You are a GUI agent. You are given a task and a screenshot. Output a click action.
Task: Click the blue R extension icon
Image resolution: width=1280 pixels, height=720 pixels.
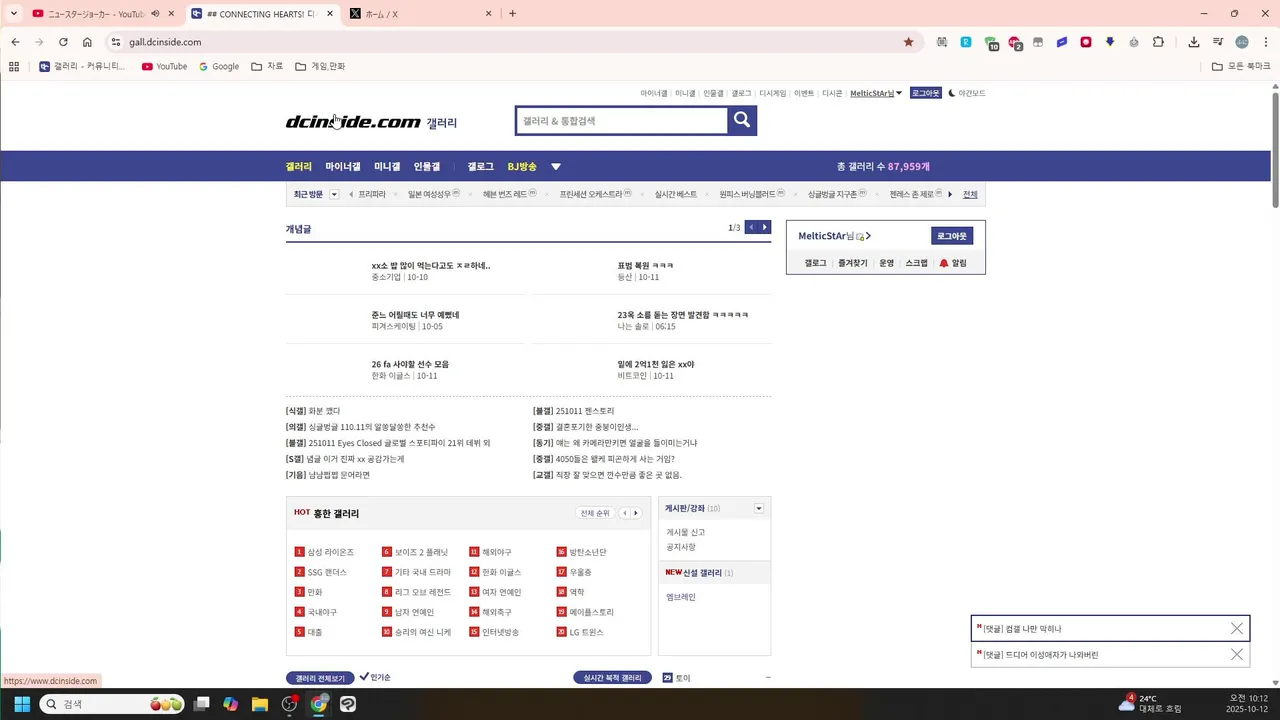coord(966,42)
